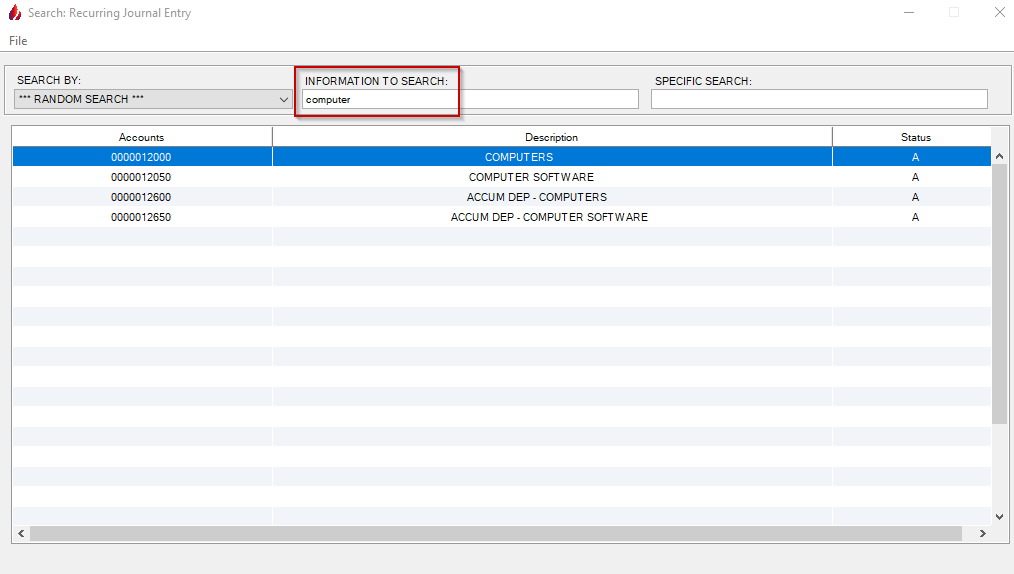Click the Information to Search input field
Viewport: 1014px width, 574px height.
pyautogui.click(x=470, y=99)
